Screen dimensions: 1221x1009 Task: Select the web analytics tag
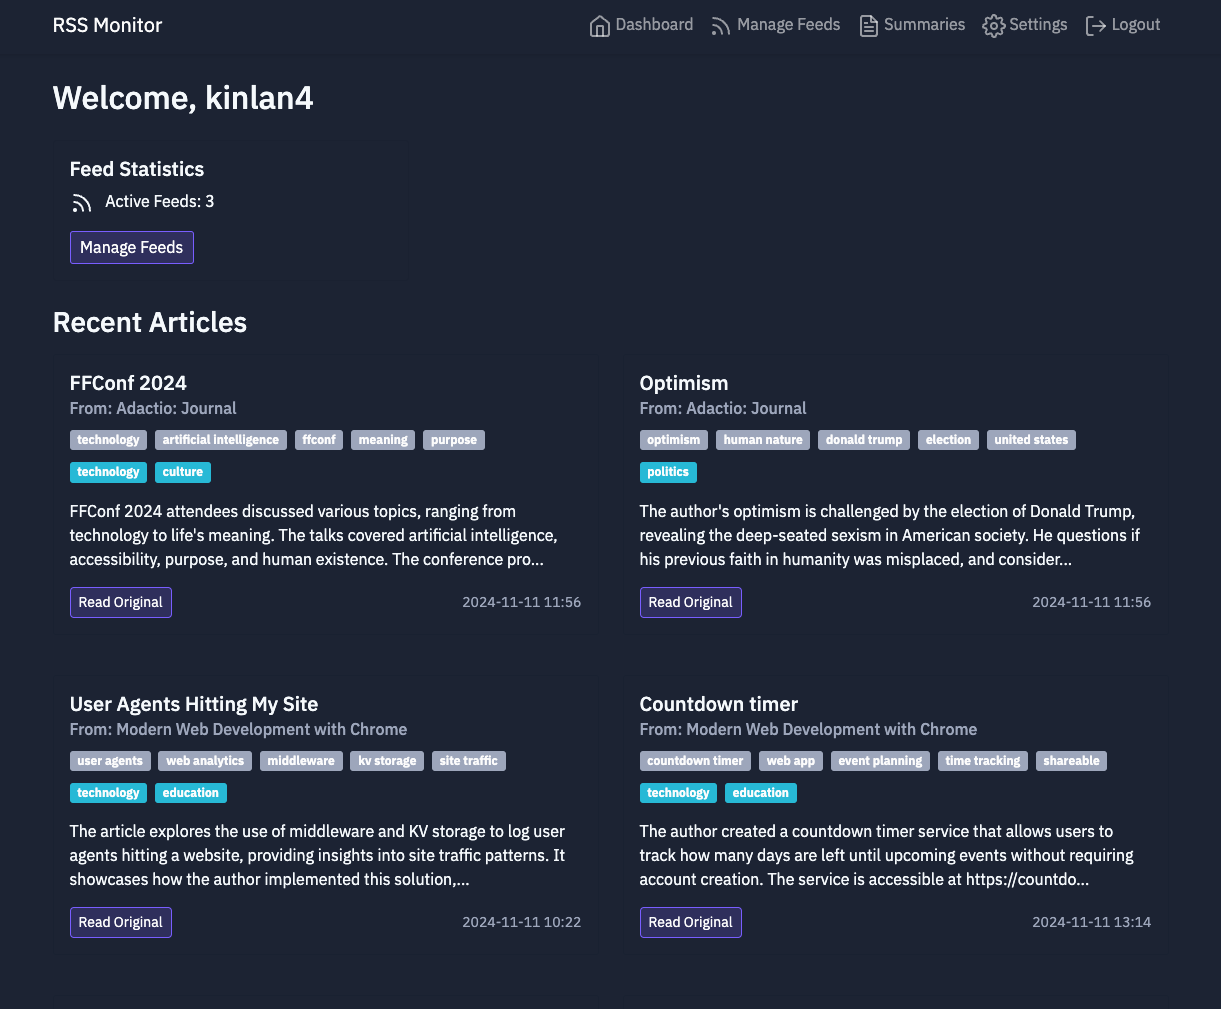(x=205, y=761)
